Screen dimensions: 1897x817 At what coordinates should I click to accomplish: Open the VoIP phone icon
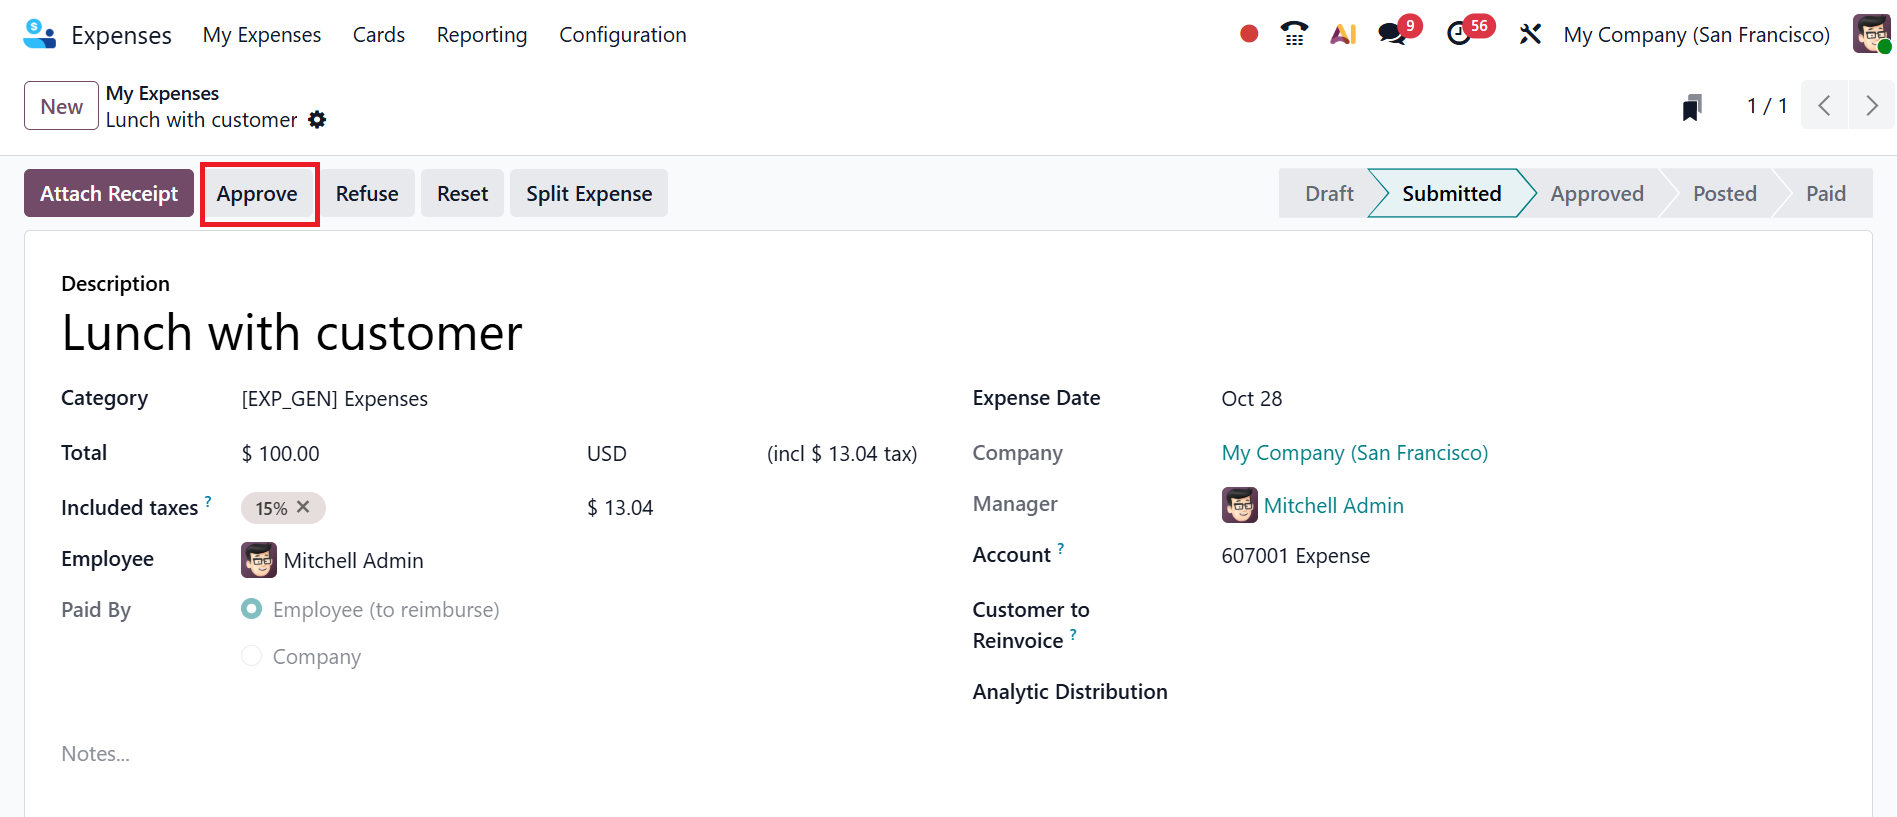tap(1294, 34)
